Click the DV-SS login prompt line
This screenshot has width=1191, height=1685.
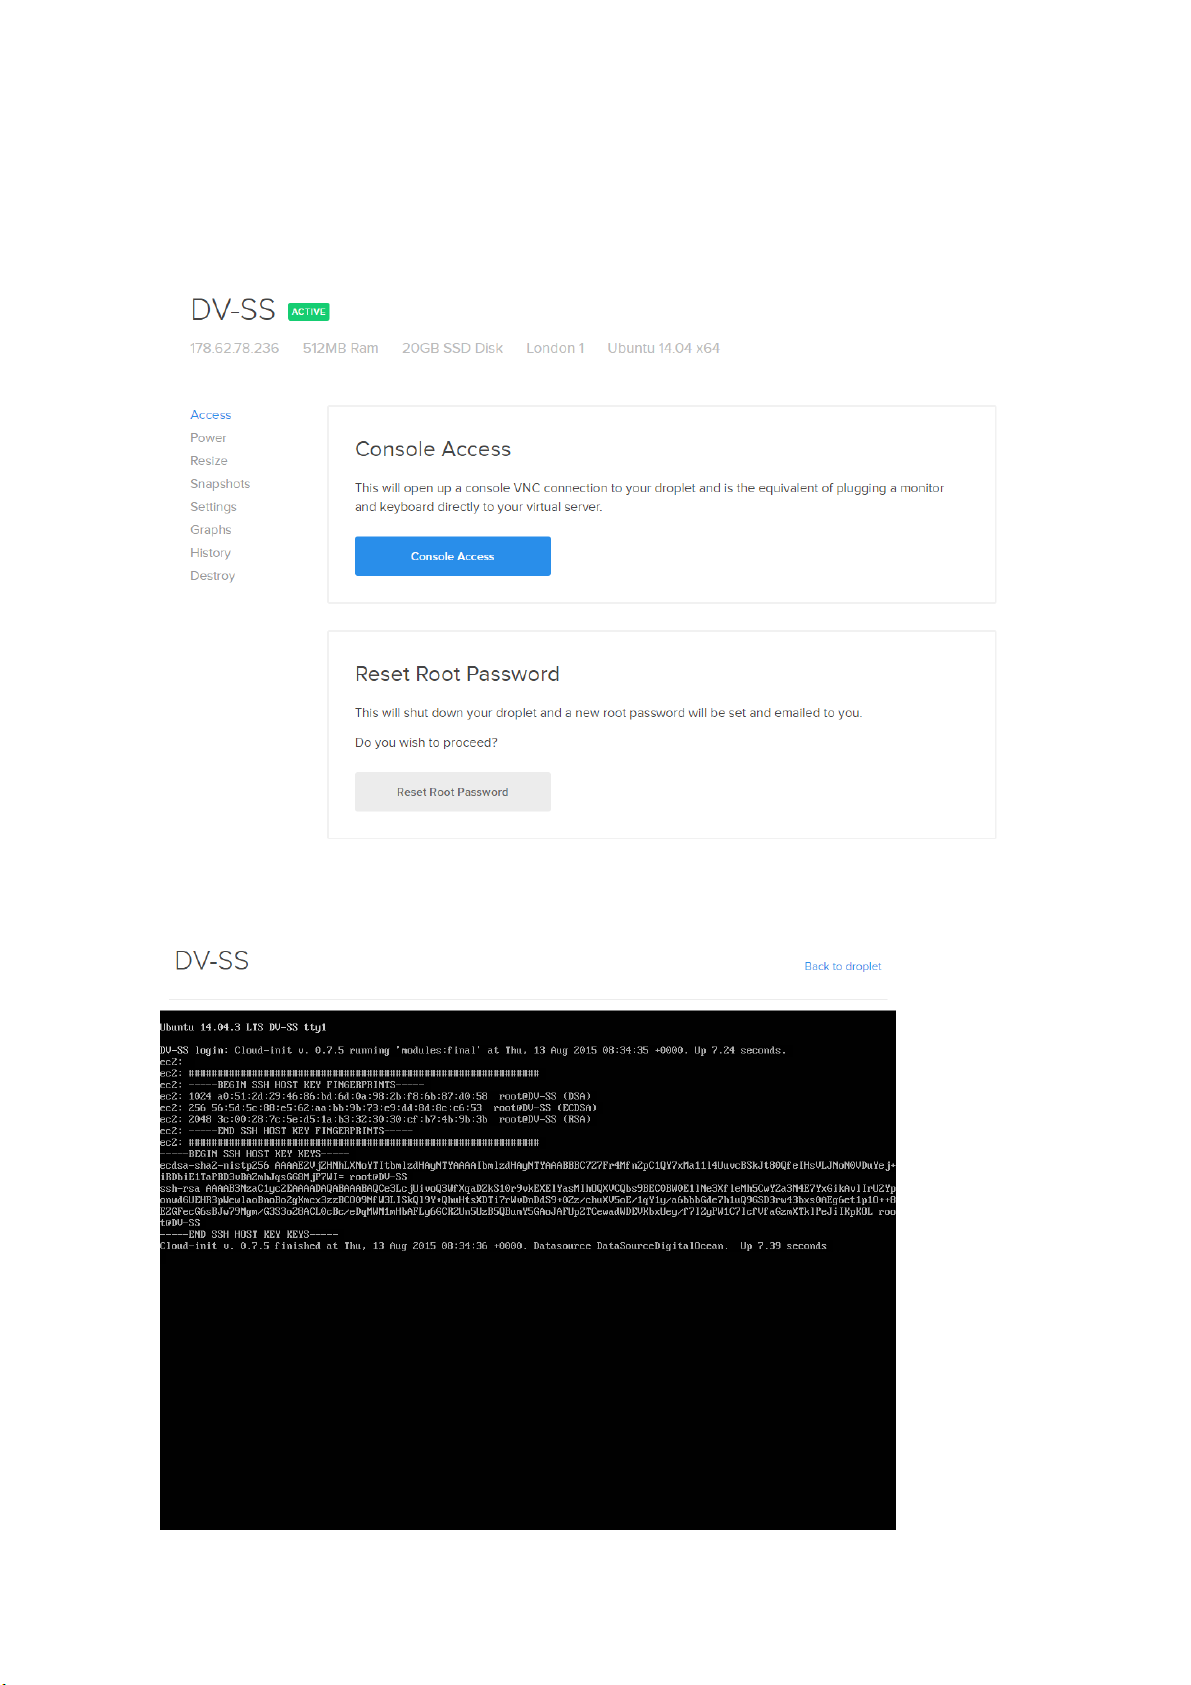click(473, 1050)
